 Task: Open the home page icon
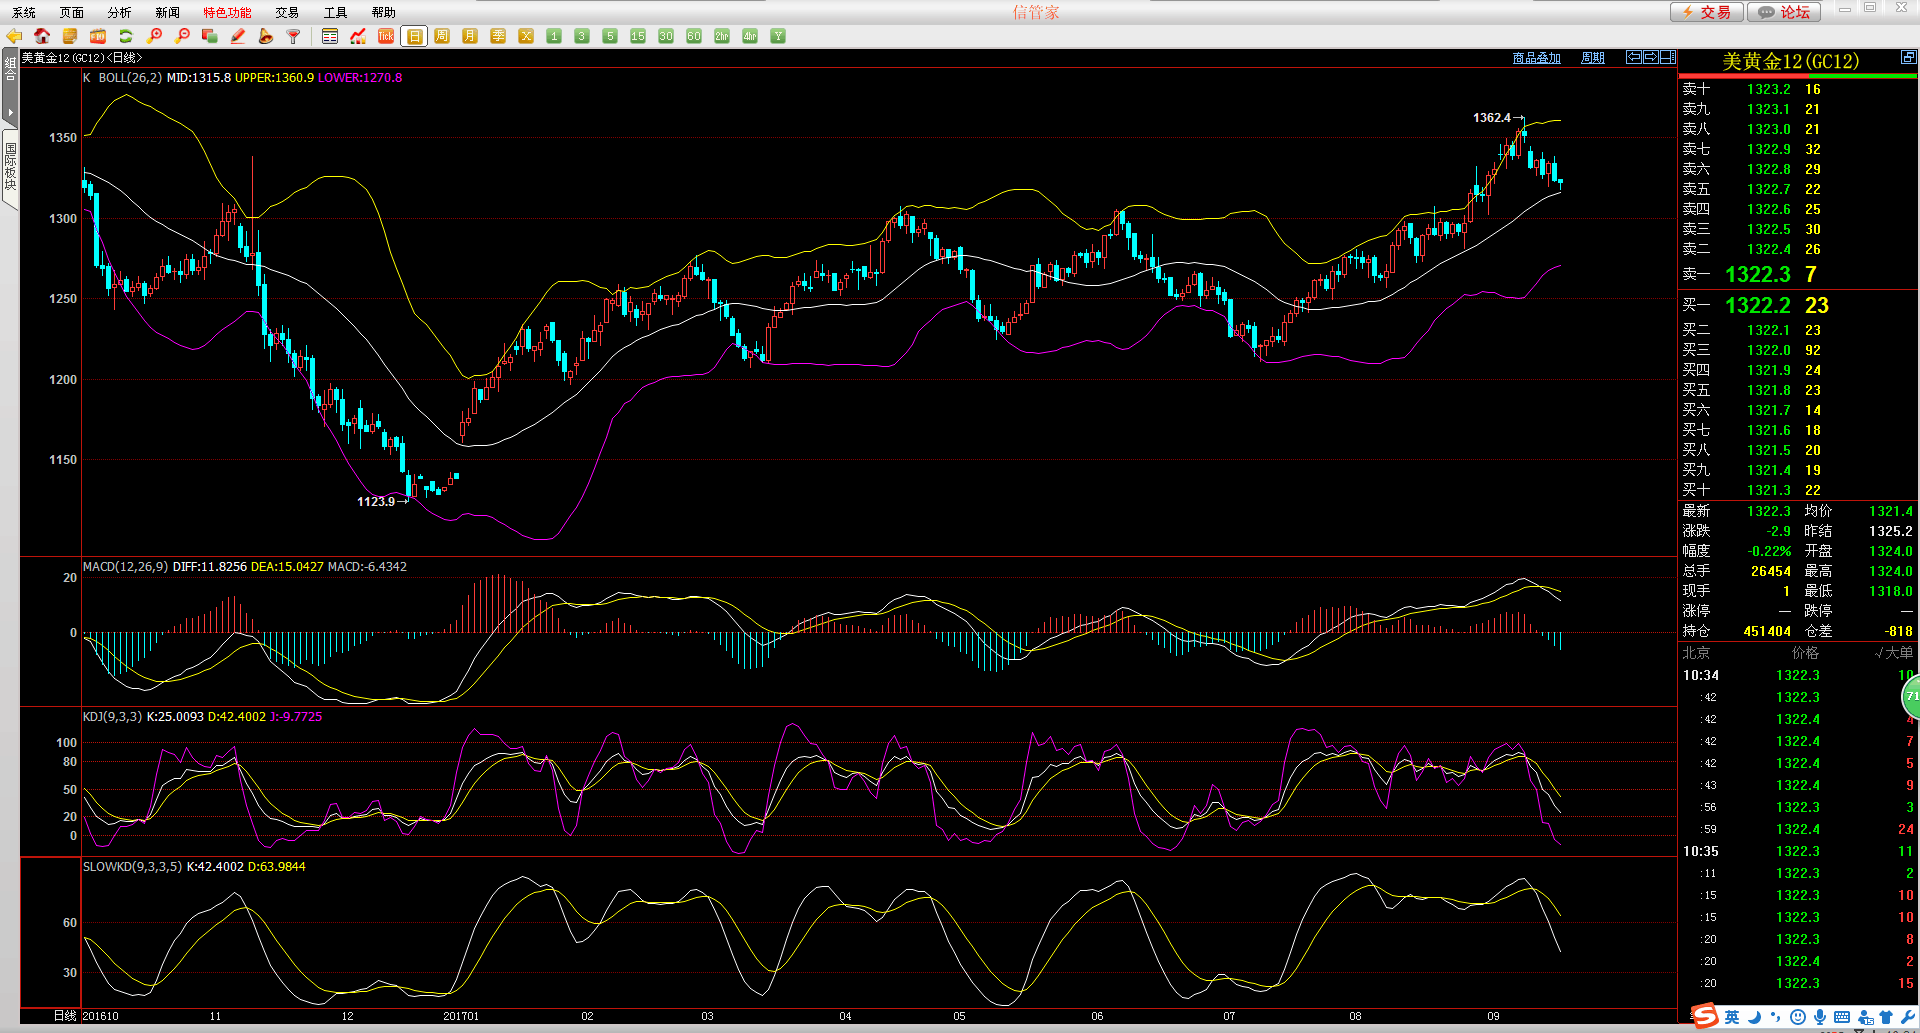[x=42, y=36]
